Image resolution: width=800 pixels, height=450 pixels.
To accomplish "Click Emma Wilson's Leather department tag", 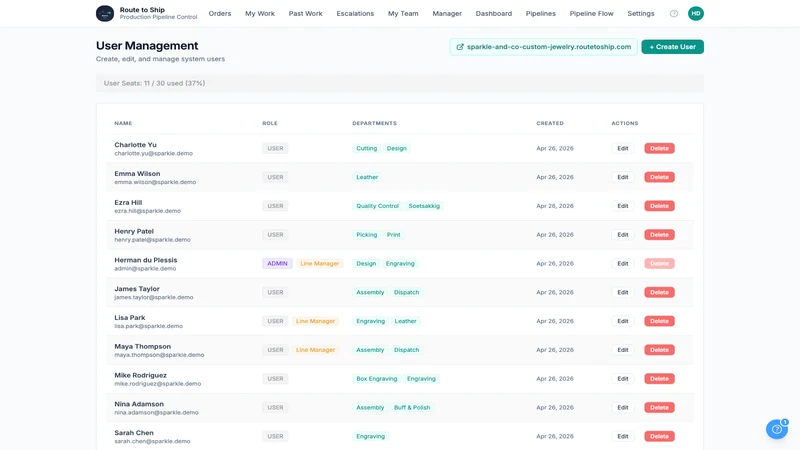I will tap(367, 177).
